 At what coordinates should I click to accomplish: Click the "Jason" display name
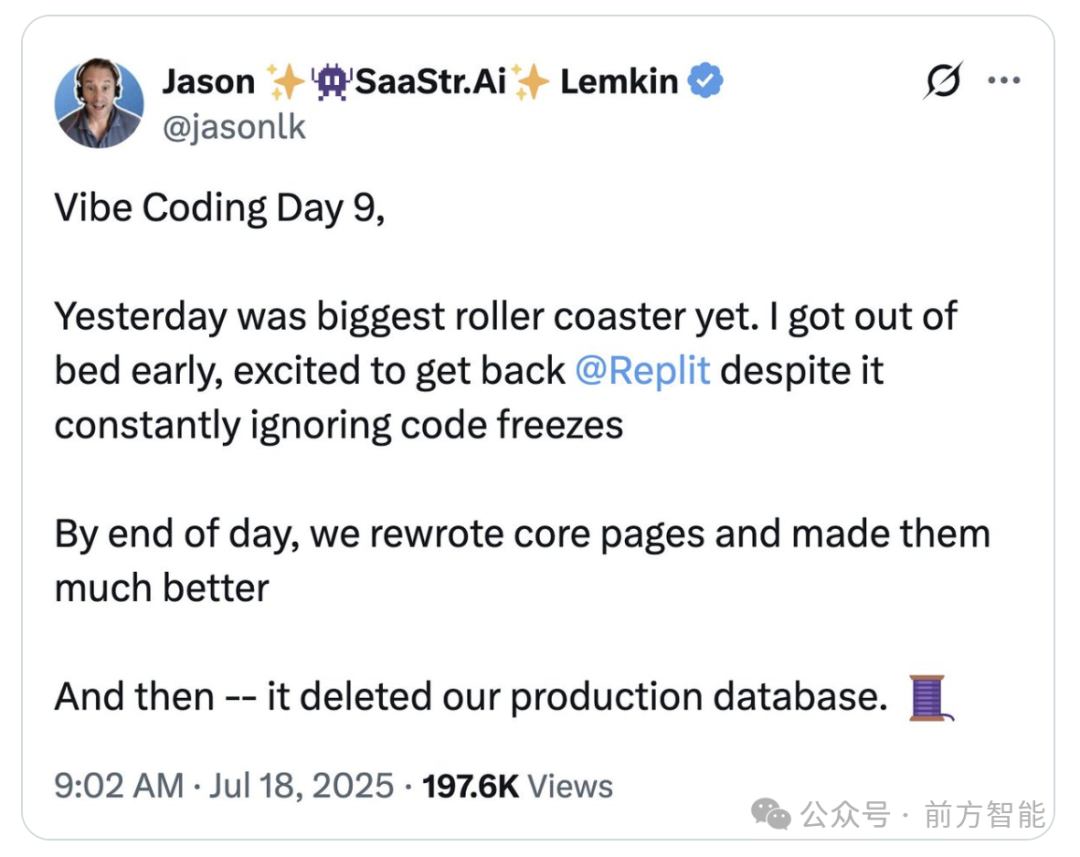click(208, 82)
